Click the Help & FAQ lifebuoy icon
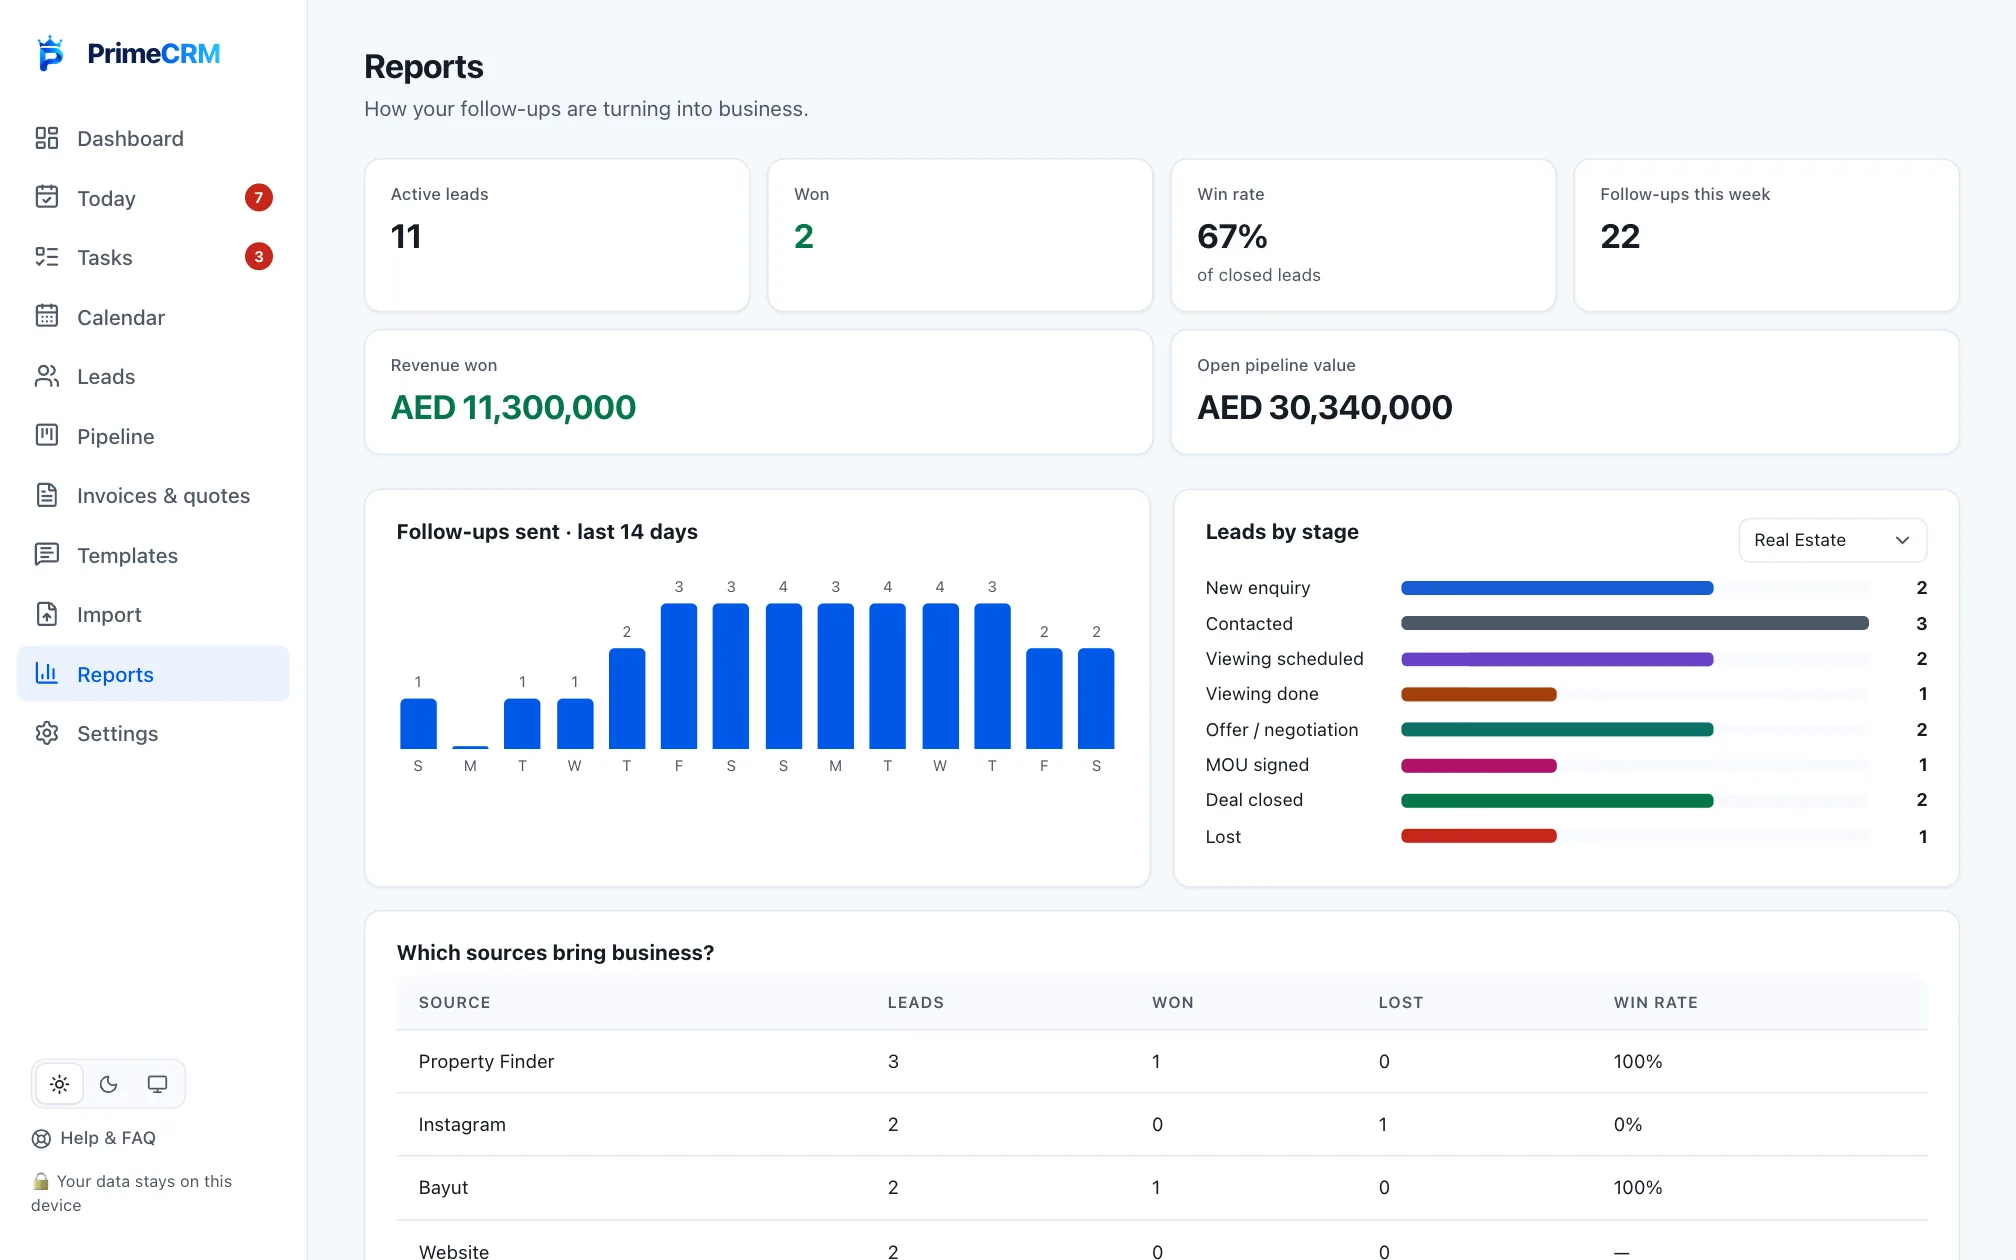Image resolution: width=2016 pixels, height=1260 pixels. tap(41, 1138)
